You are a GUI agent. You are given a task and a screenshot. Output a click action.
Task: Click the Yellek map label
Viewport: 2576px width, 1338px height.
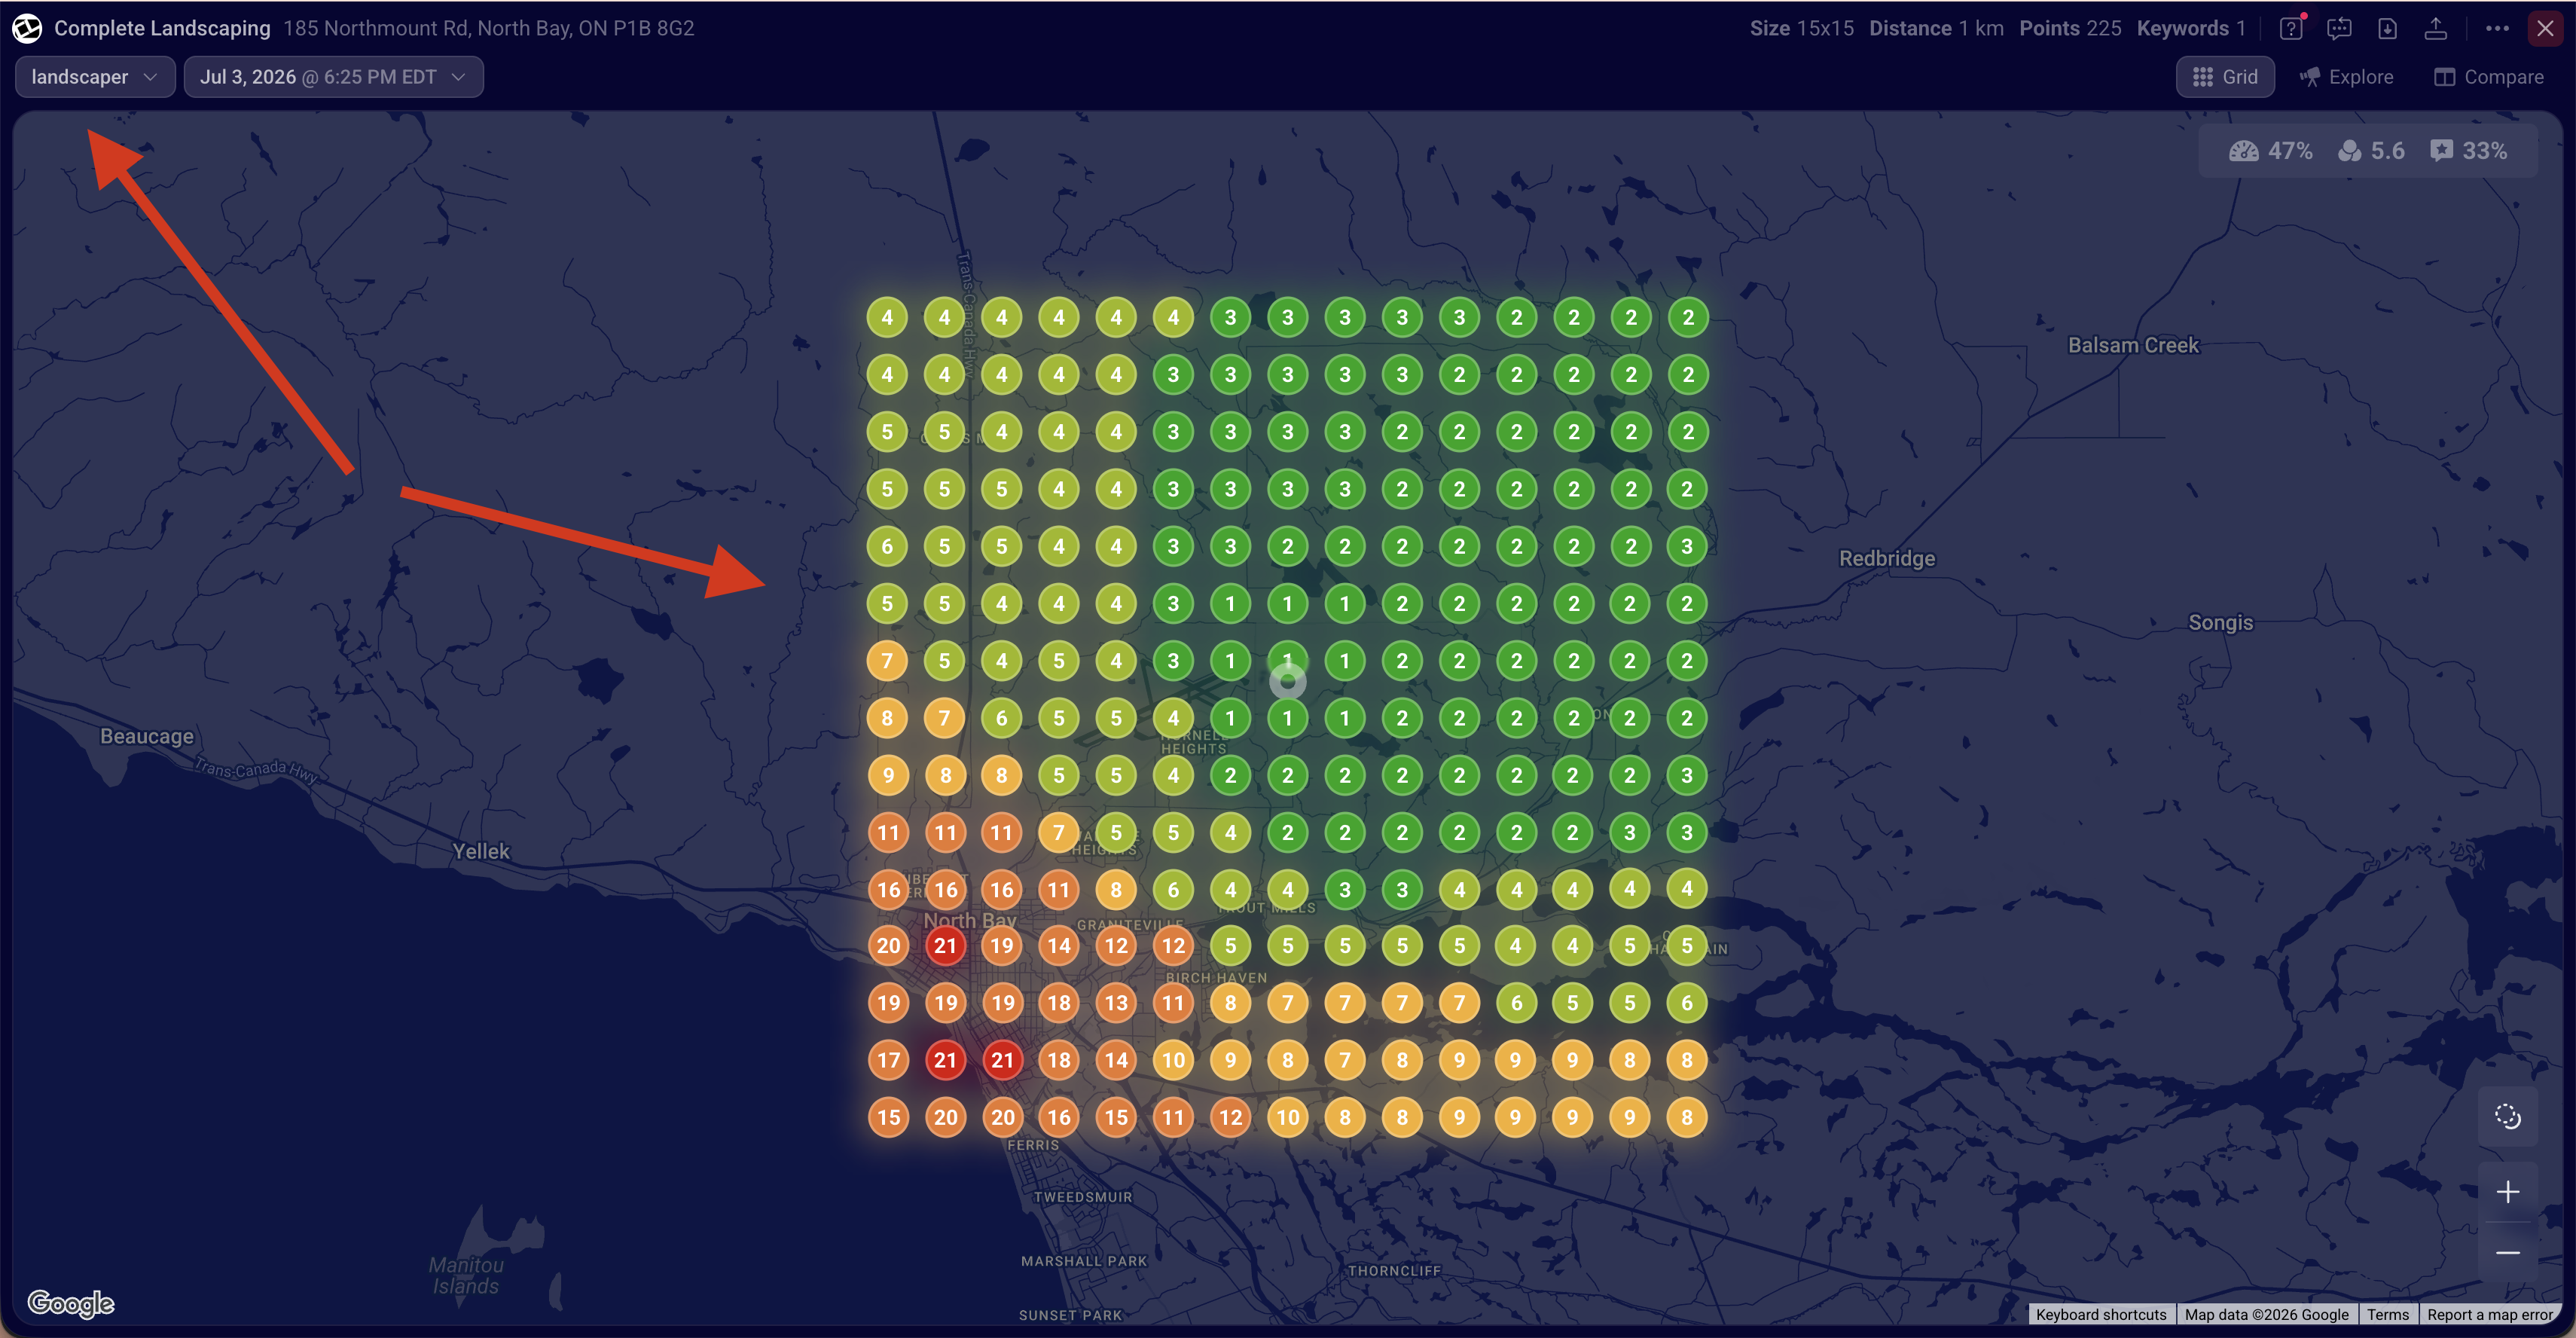click(481, 851)
